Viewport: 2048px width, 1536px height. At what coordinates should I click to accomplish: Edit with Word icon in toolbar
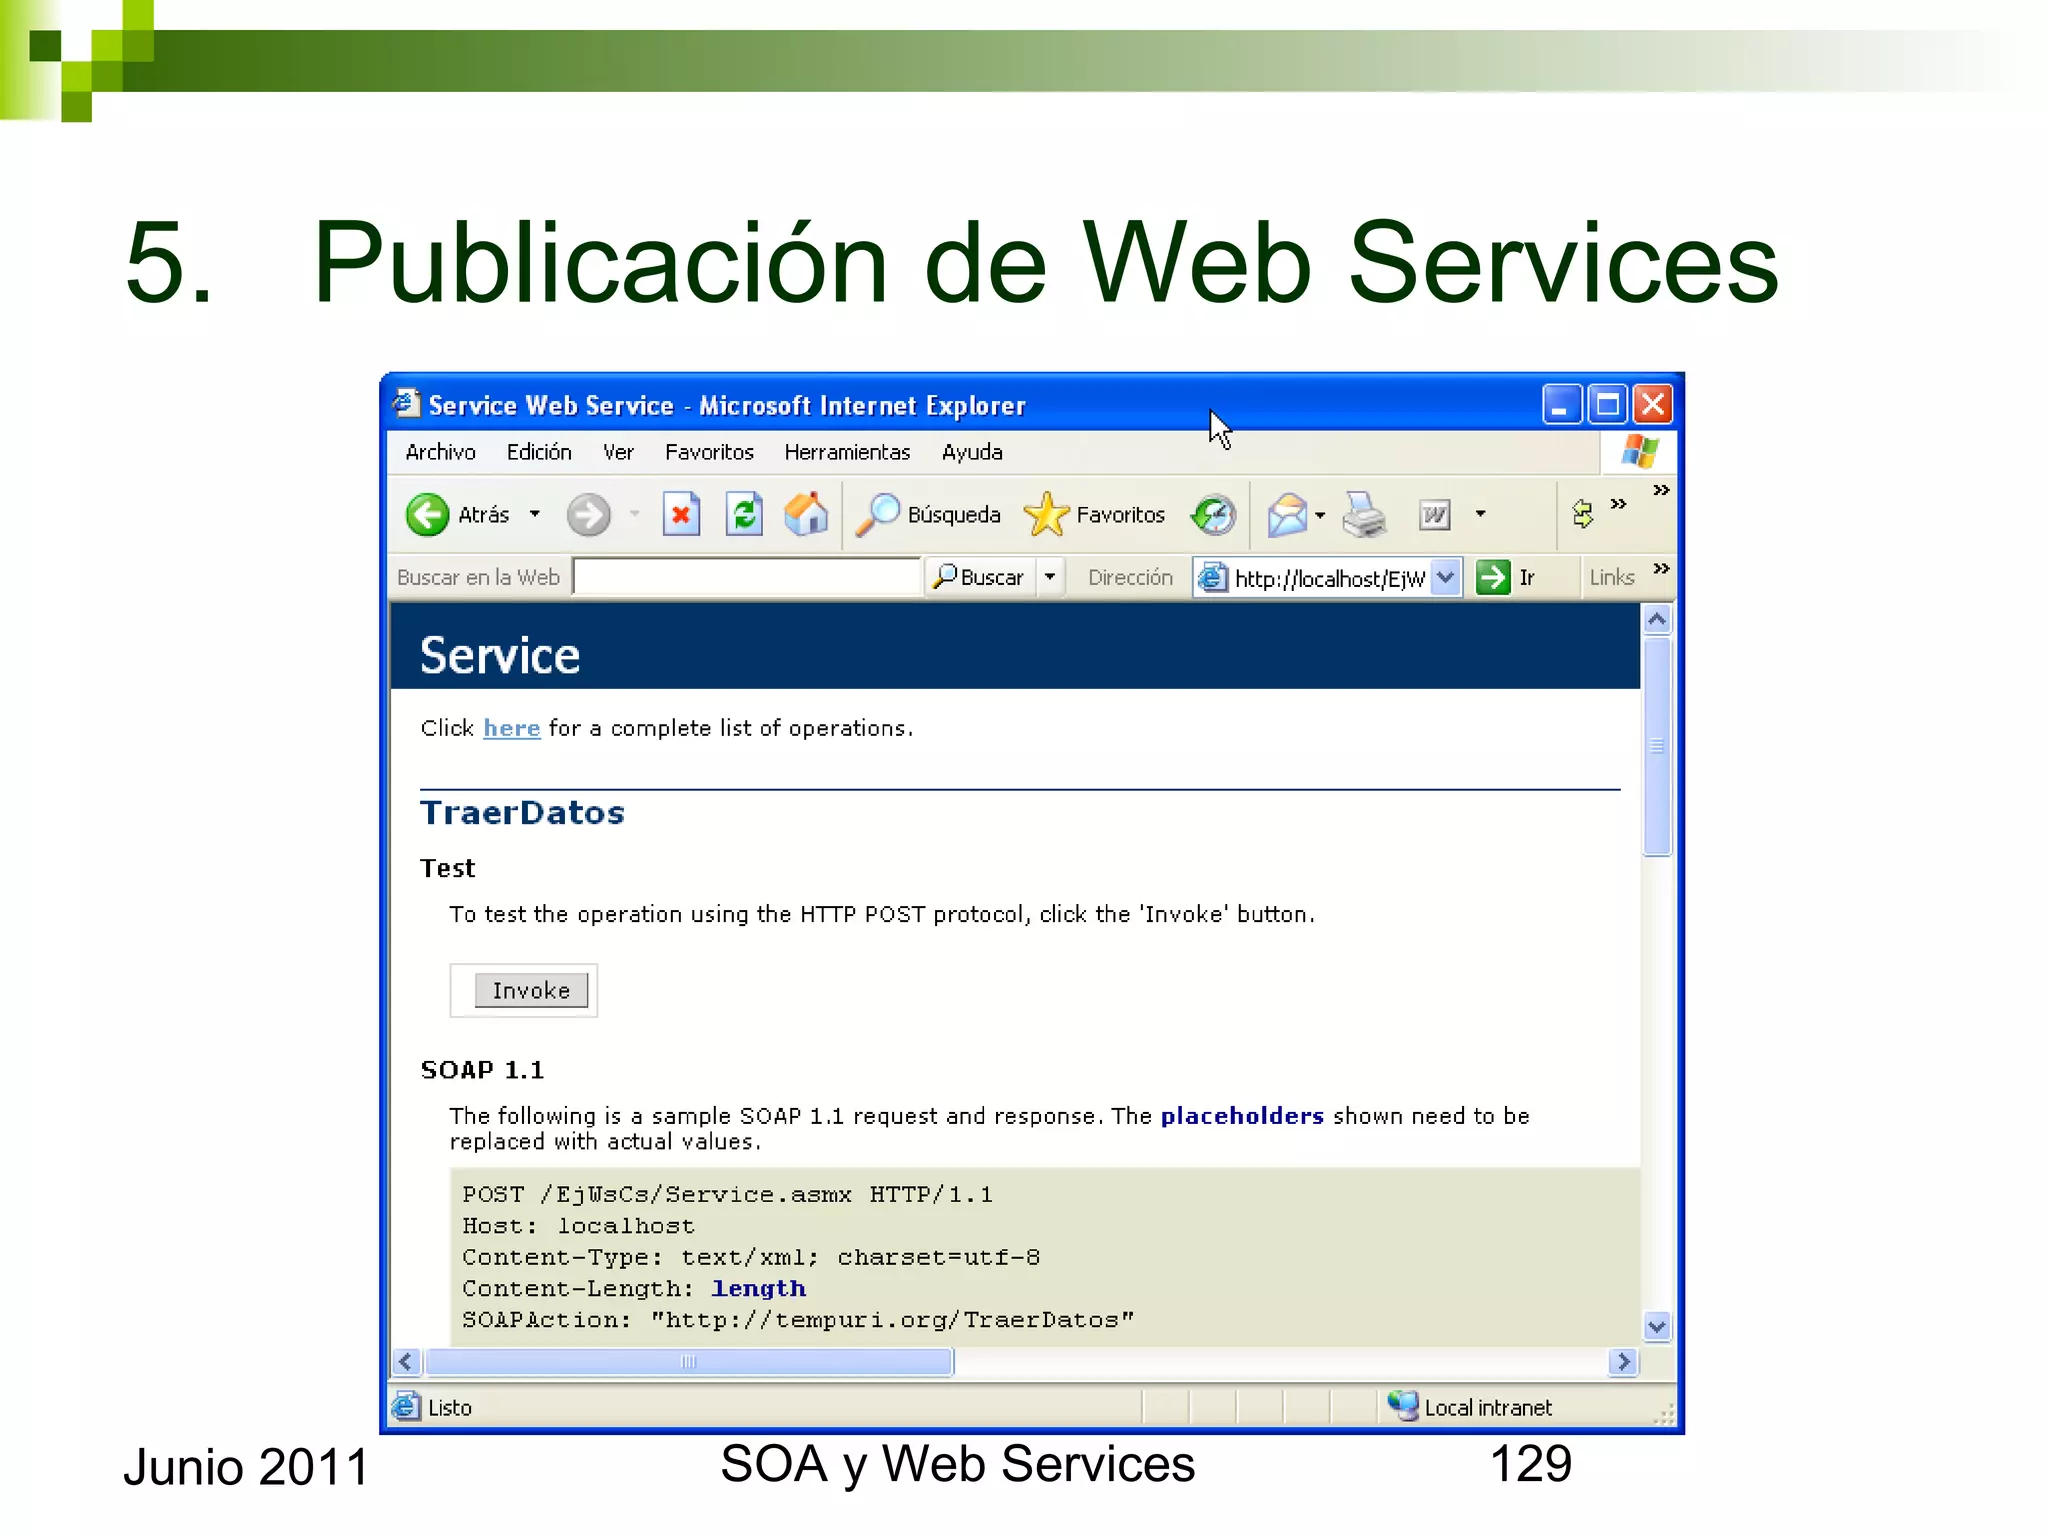(1434, 515)
